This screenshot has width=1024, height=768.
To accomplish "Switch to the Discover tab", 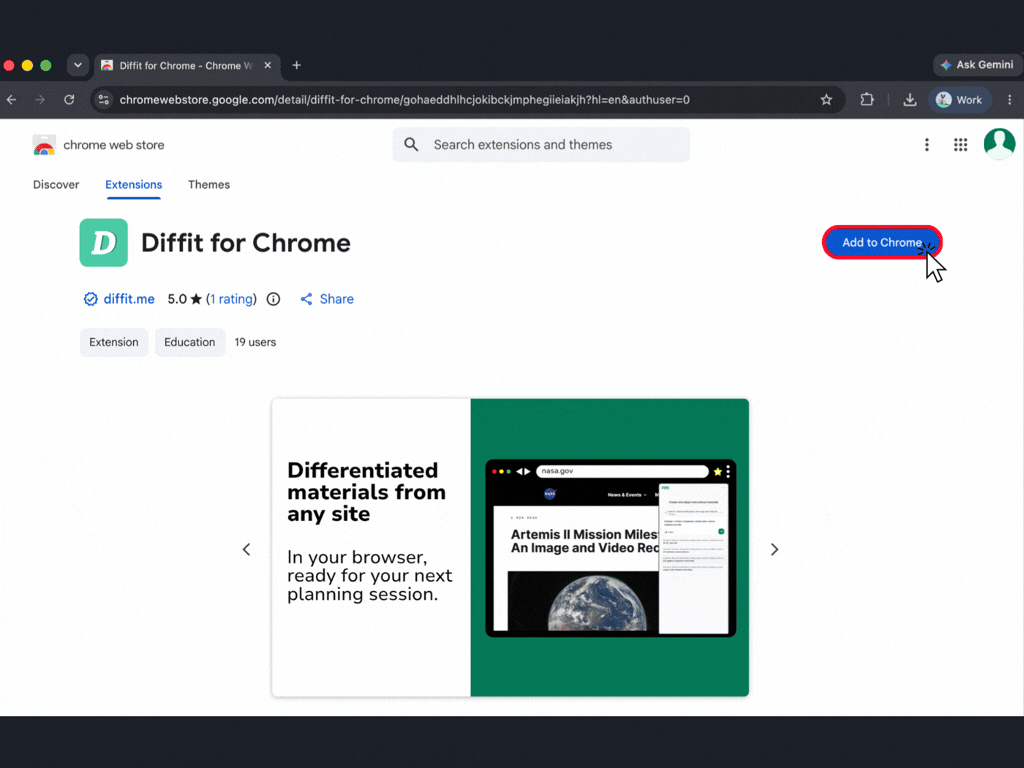I will pyautogui.click(x=56, y=185).
